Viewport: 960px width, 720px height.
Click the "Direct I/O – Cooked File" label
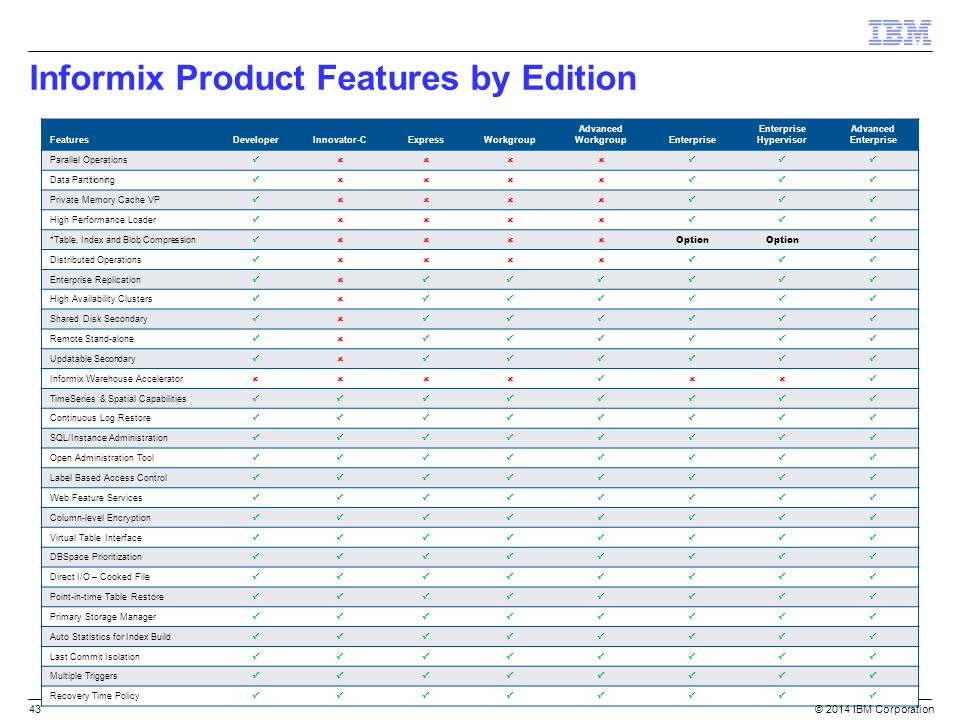[x=100, y=577]
